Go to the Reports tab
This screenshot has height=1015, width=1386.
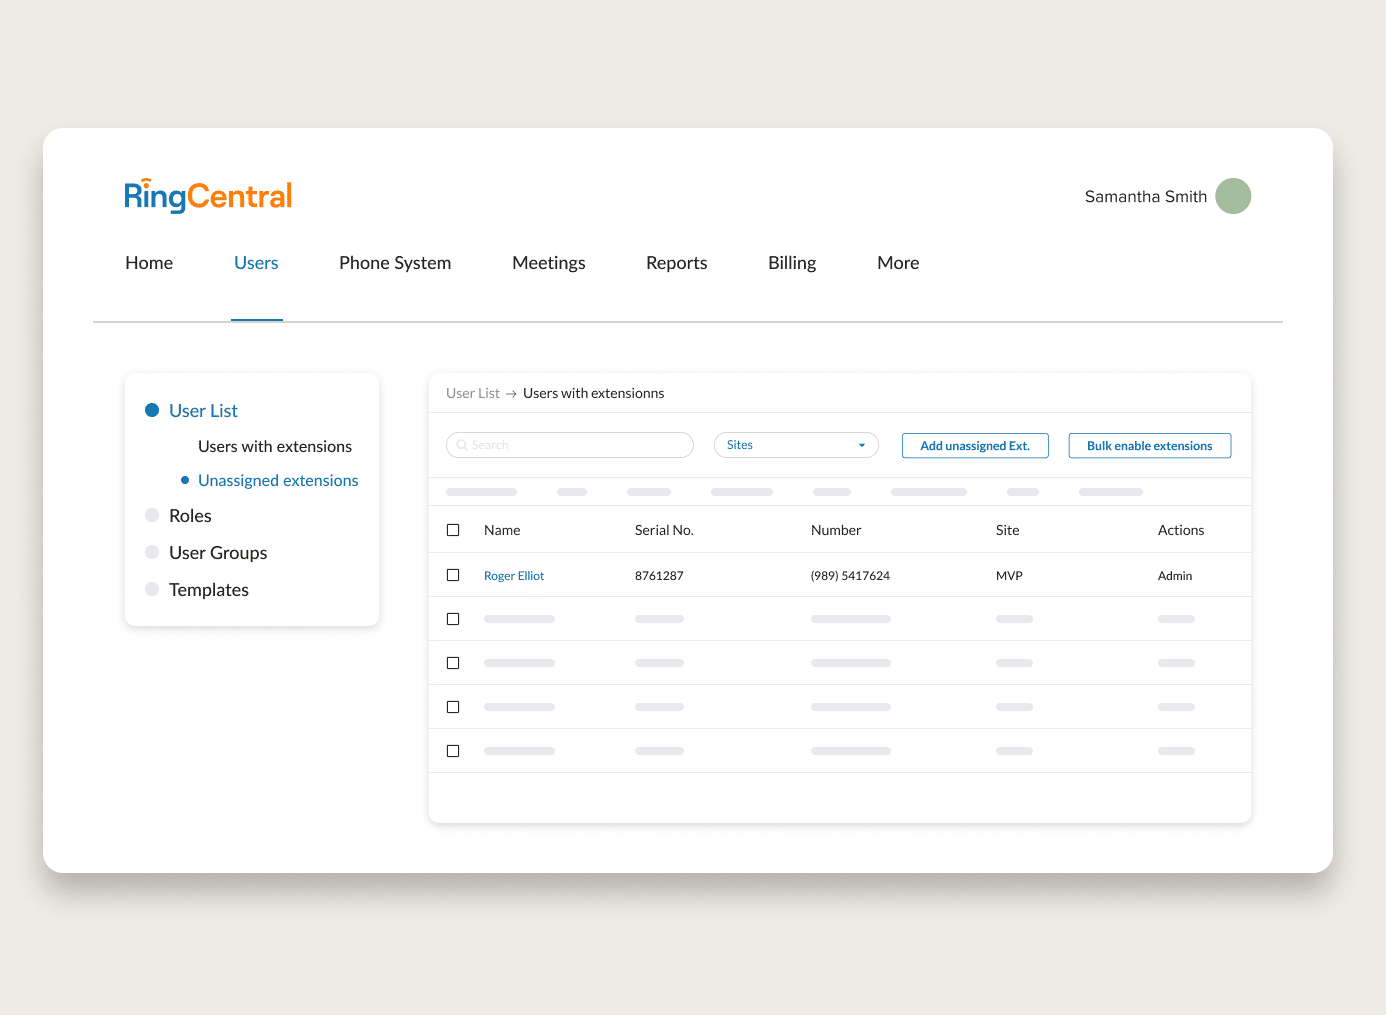(x=676, y=263)
